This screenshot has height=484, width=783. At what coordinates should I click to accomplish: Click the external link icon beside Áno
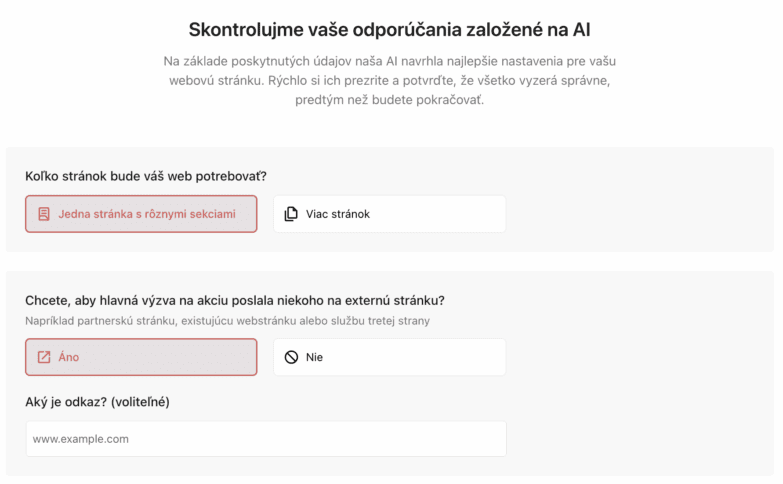[44, 357]
